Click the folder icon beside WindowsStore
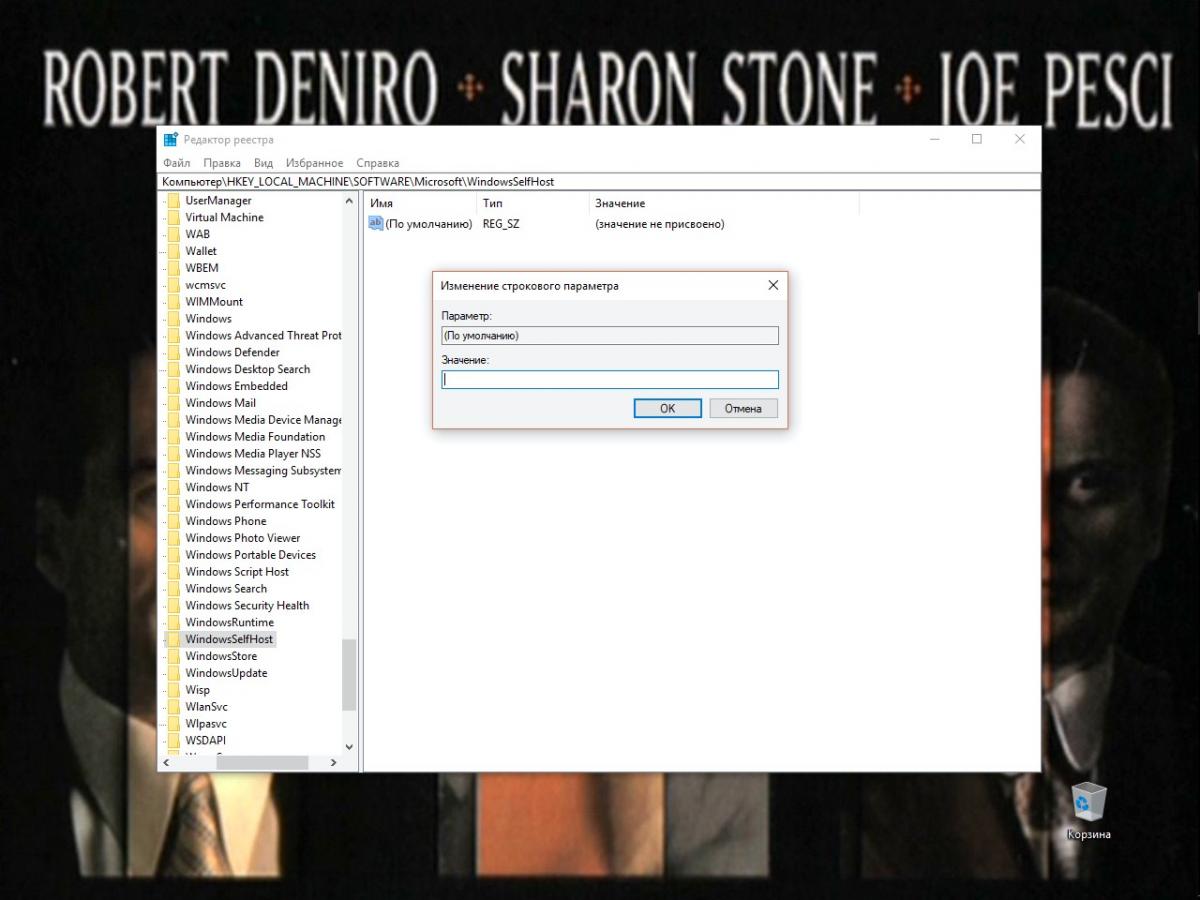Viewport: 1200px width, 900px height. pos(174,656)
